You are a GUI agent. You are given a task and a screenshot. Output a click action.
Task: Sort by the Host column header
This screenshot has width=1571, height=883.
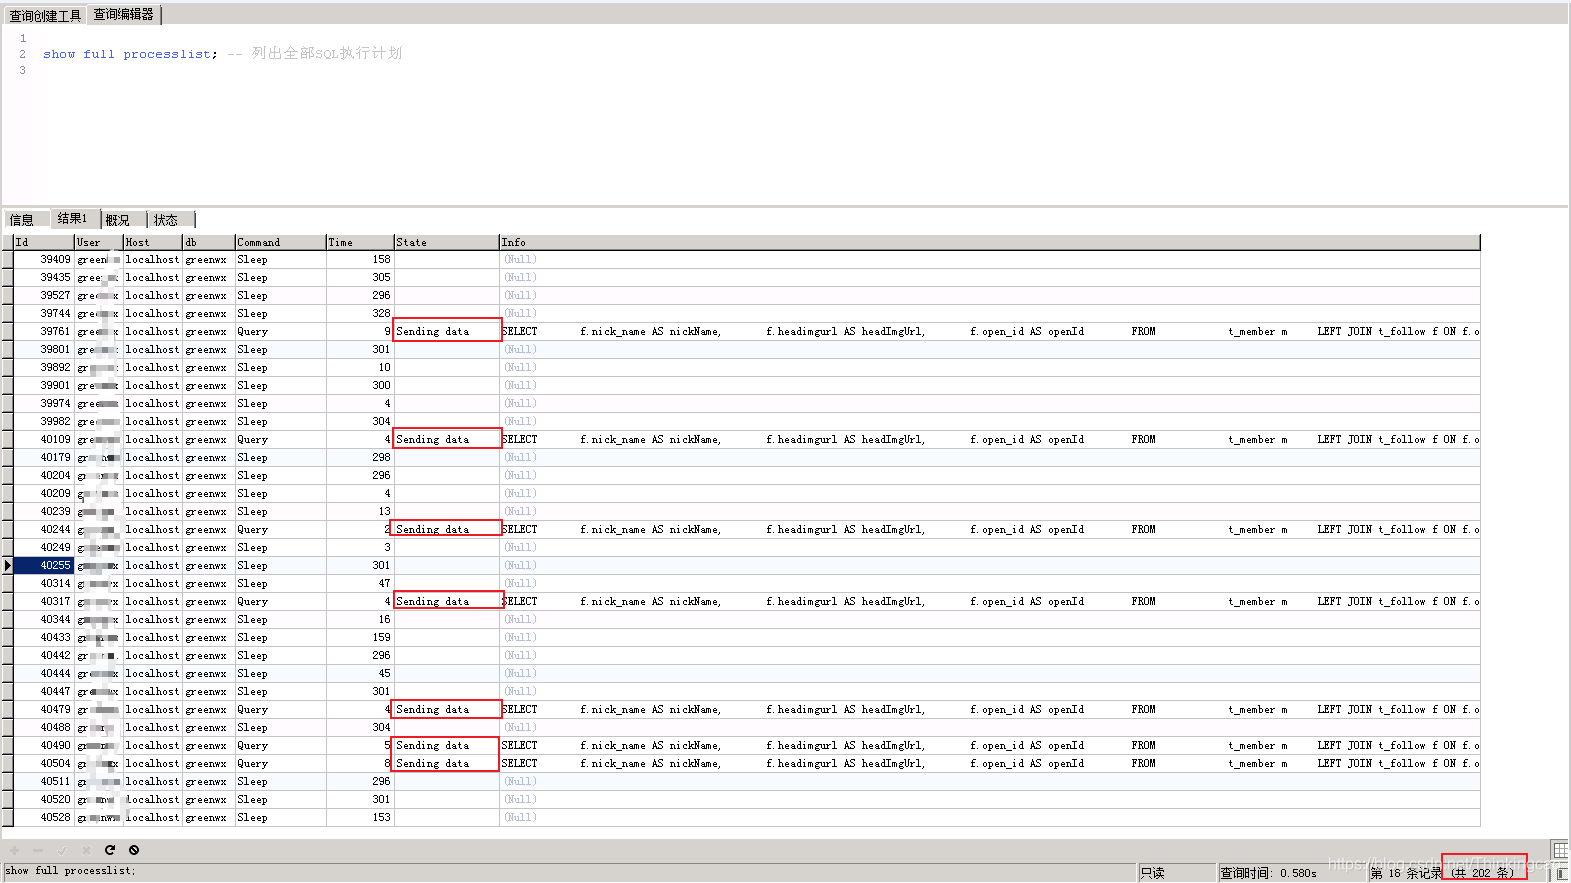153,242
